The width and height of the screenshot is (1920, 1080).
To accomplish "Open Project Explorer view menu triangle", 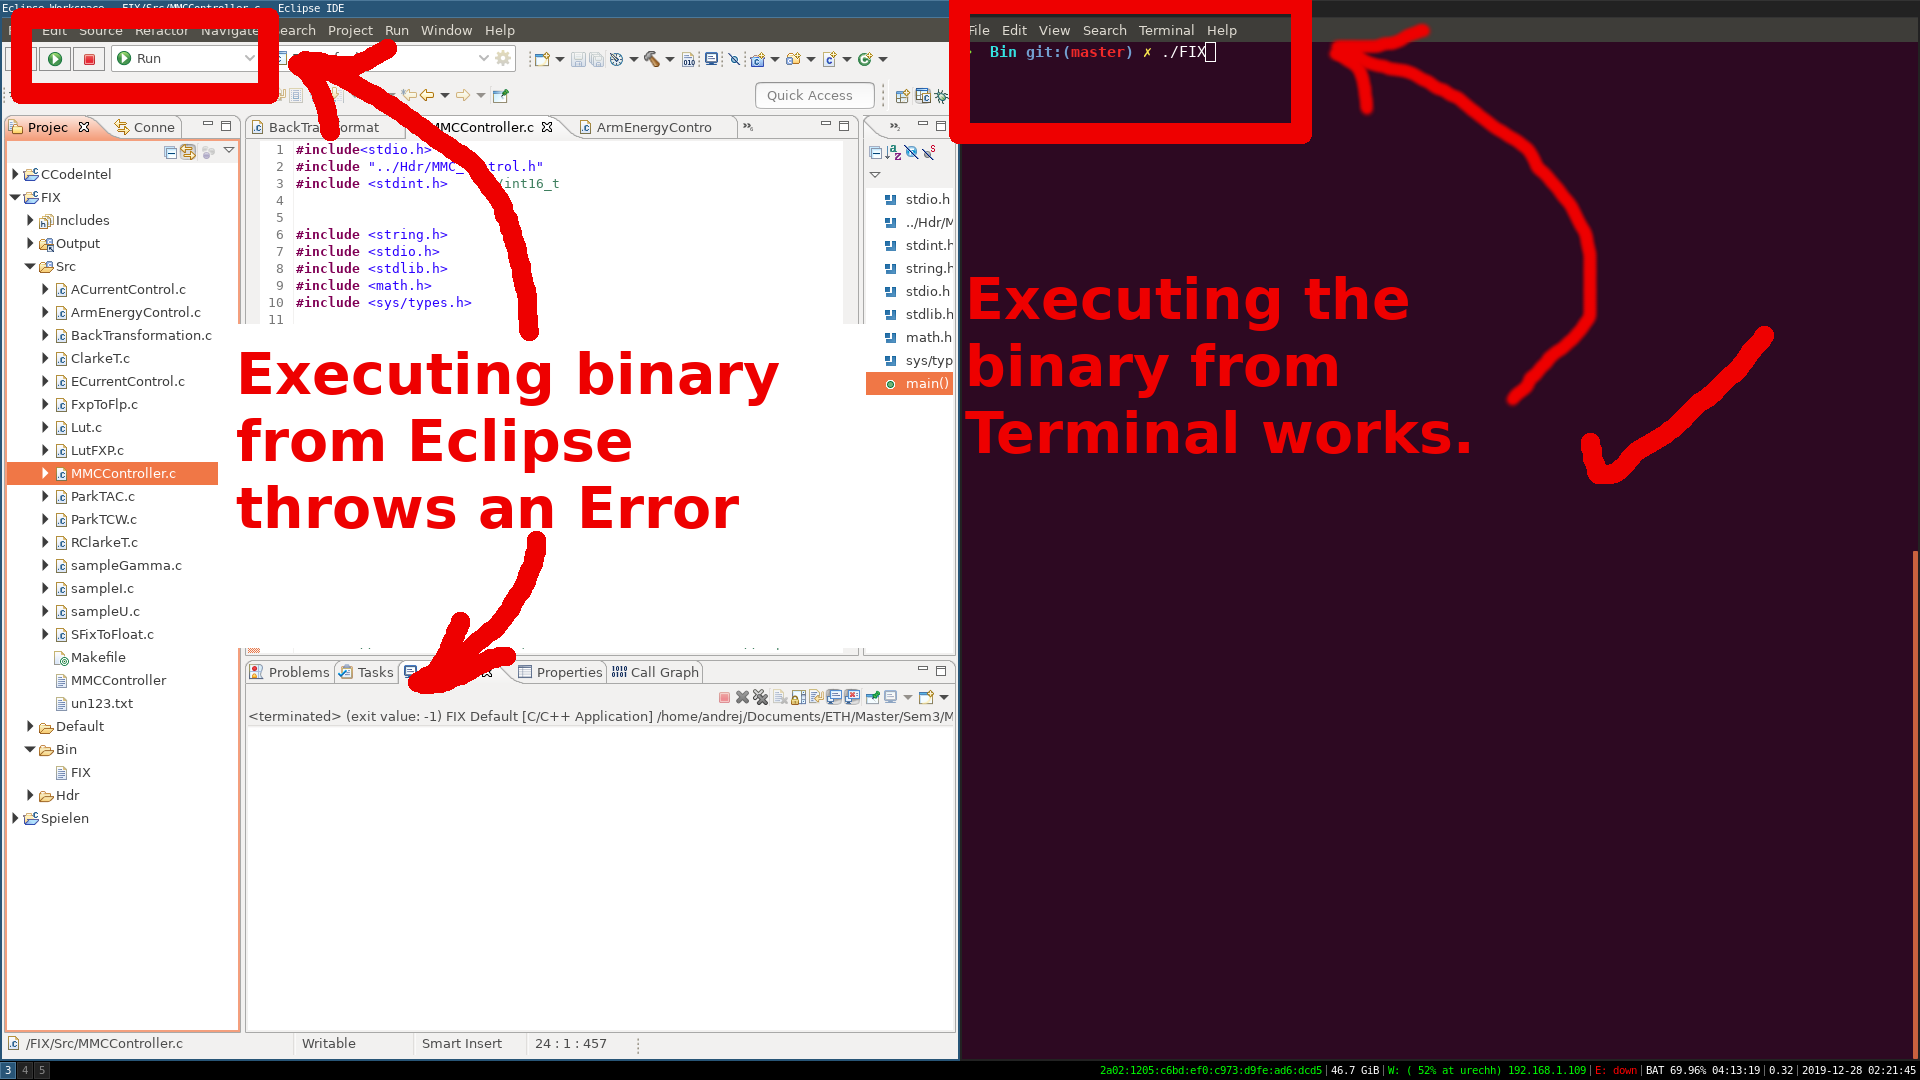I will tap(229, 151).
